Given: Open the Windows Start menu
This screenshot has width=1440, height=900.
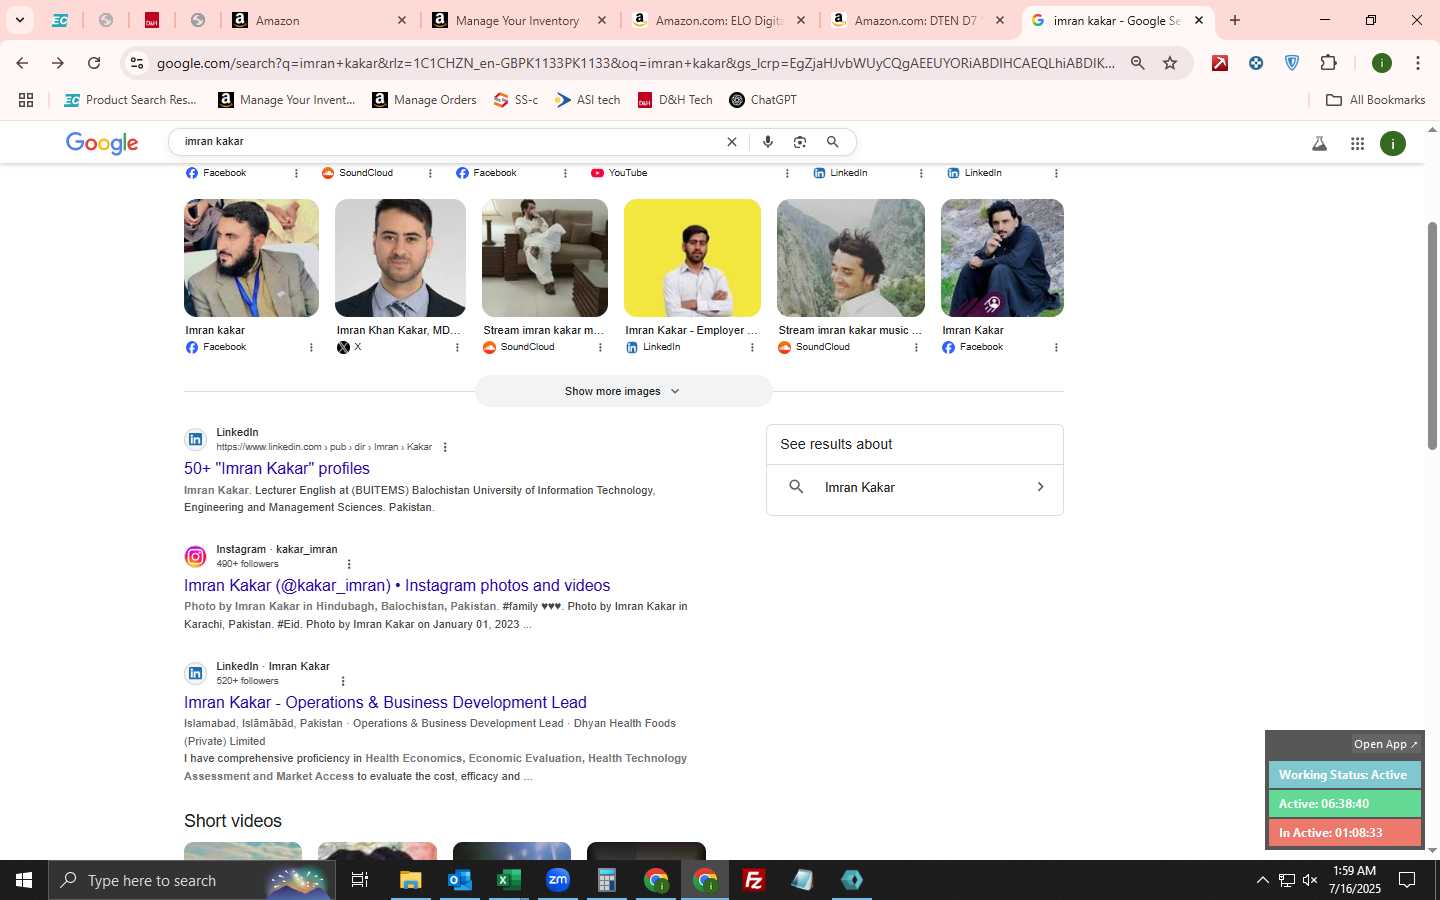Looking at the screenshot, I should [24, 880].
